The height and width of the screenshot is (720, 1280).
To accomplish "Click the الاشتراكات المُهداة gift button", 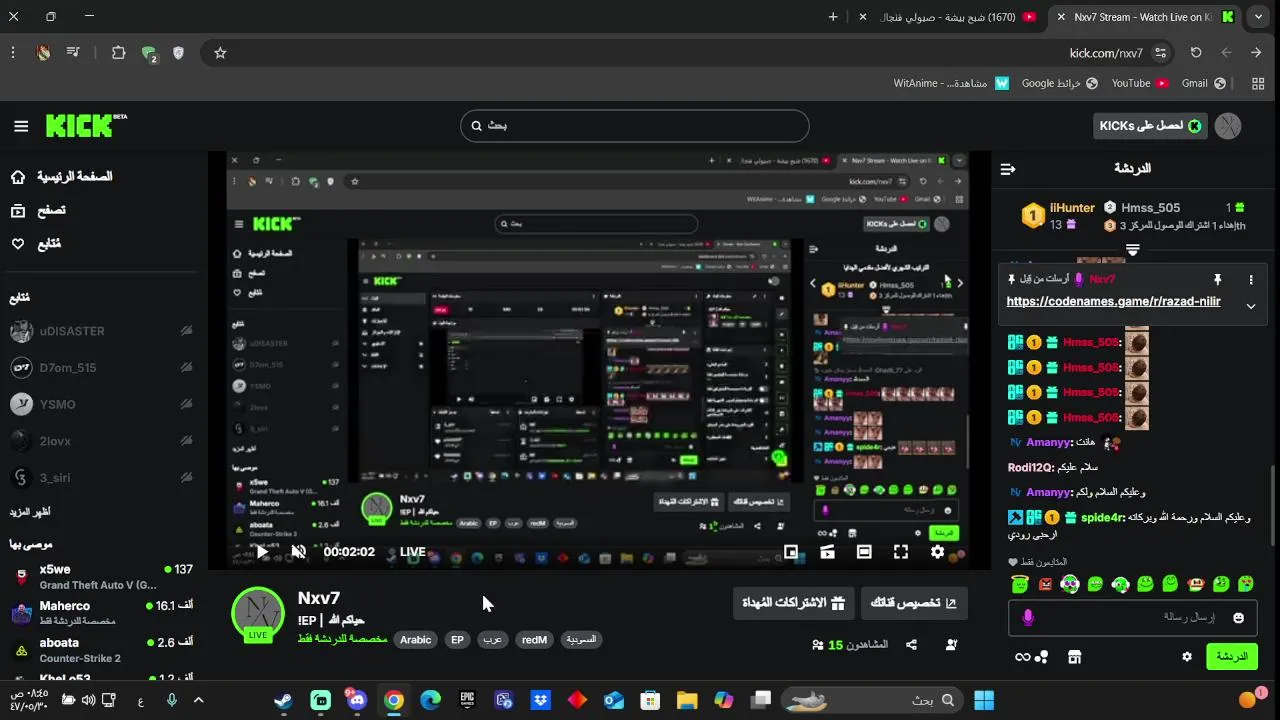I will (x=794, y=603).
